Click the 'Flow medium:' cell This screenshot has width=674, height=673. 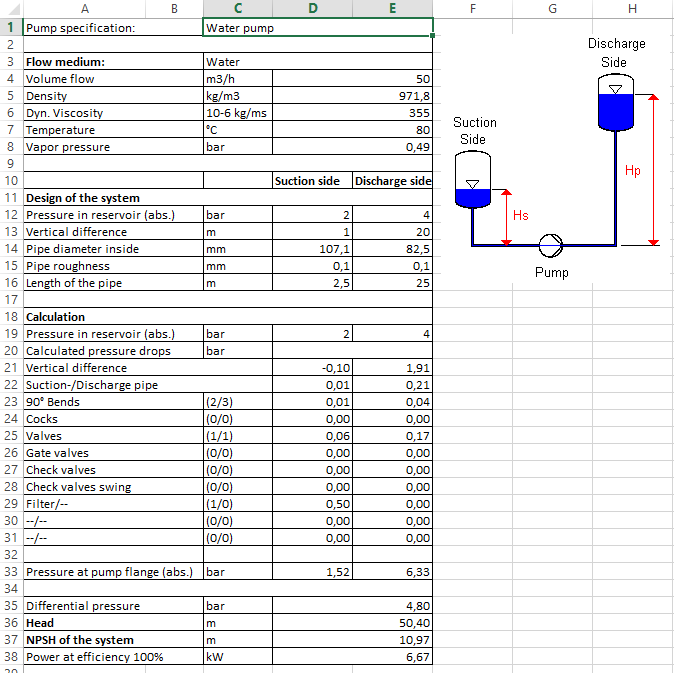click(113, 61)
